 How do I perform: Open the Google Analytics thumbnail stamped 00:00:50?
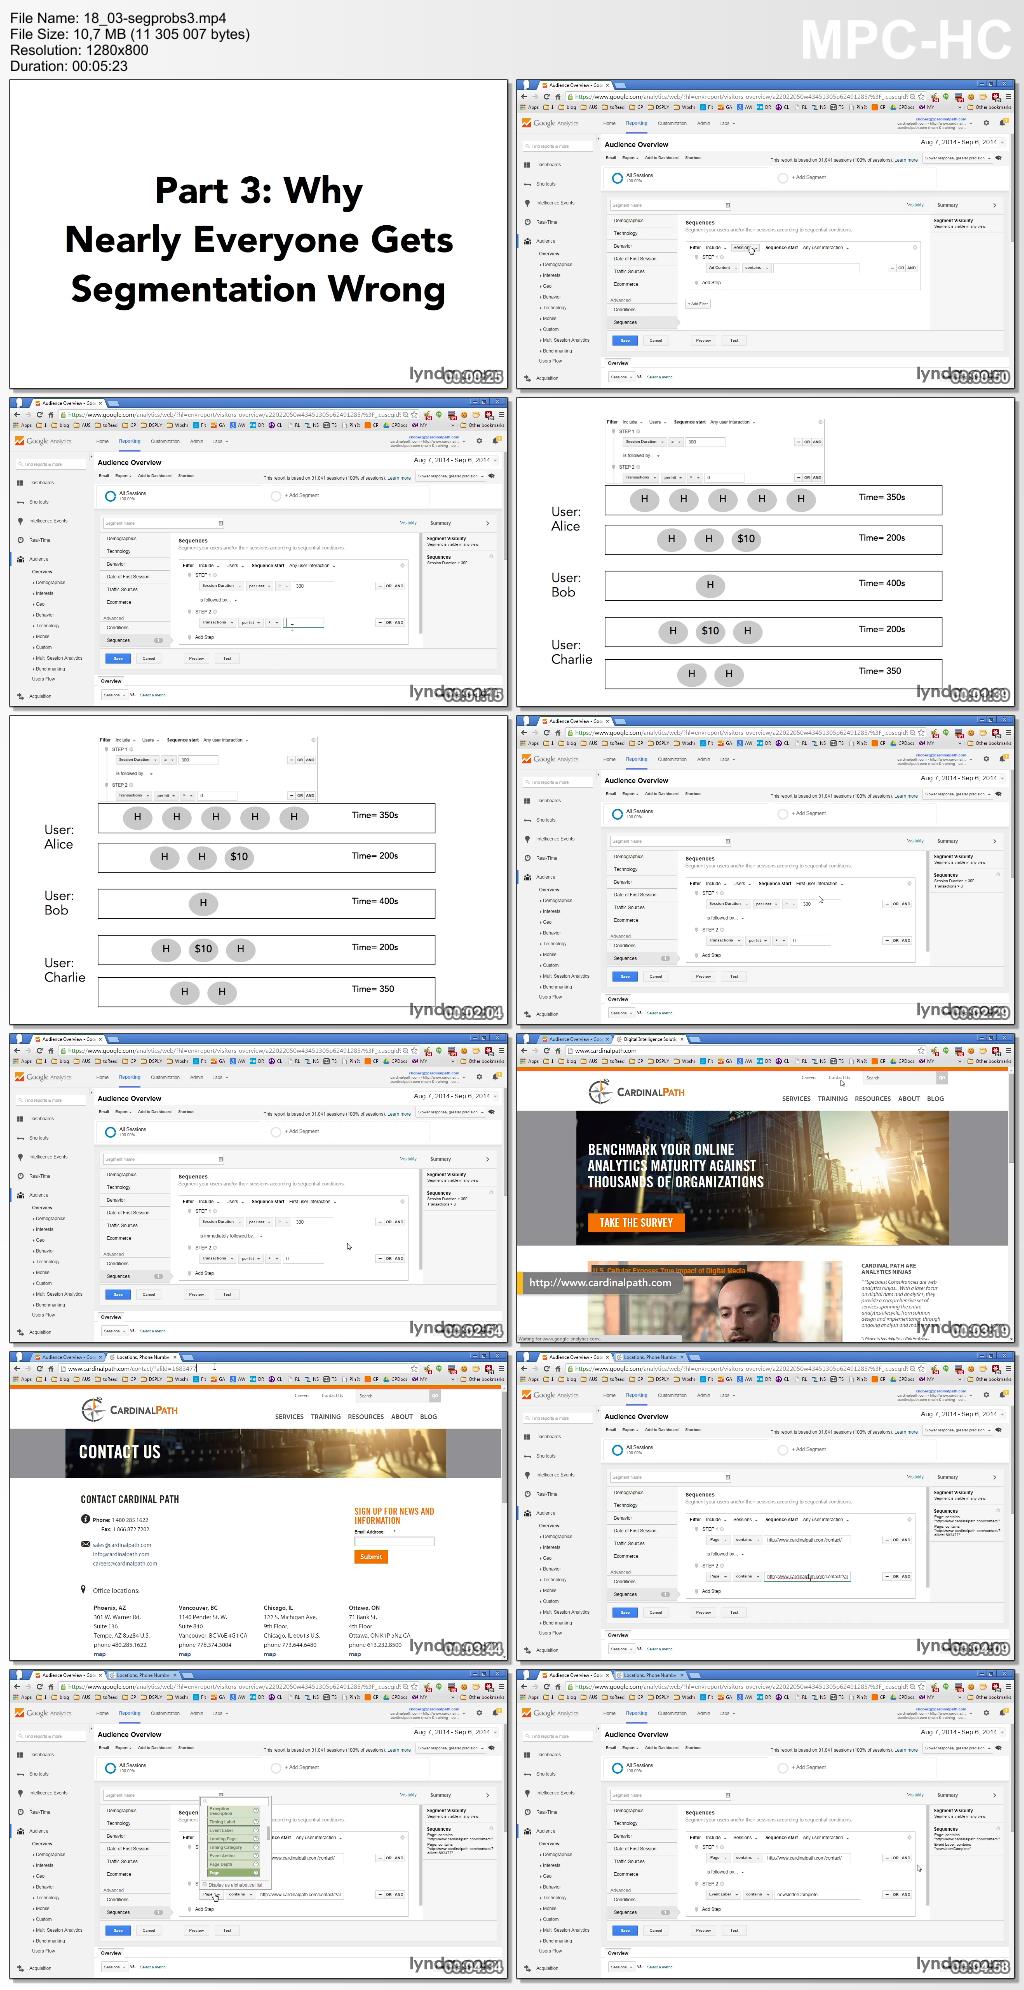click(x=766, y=234)
